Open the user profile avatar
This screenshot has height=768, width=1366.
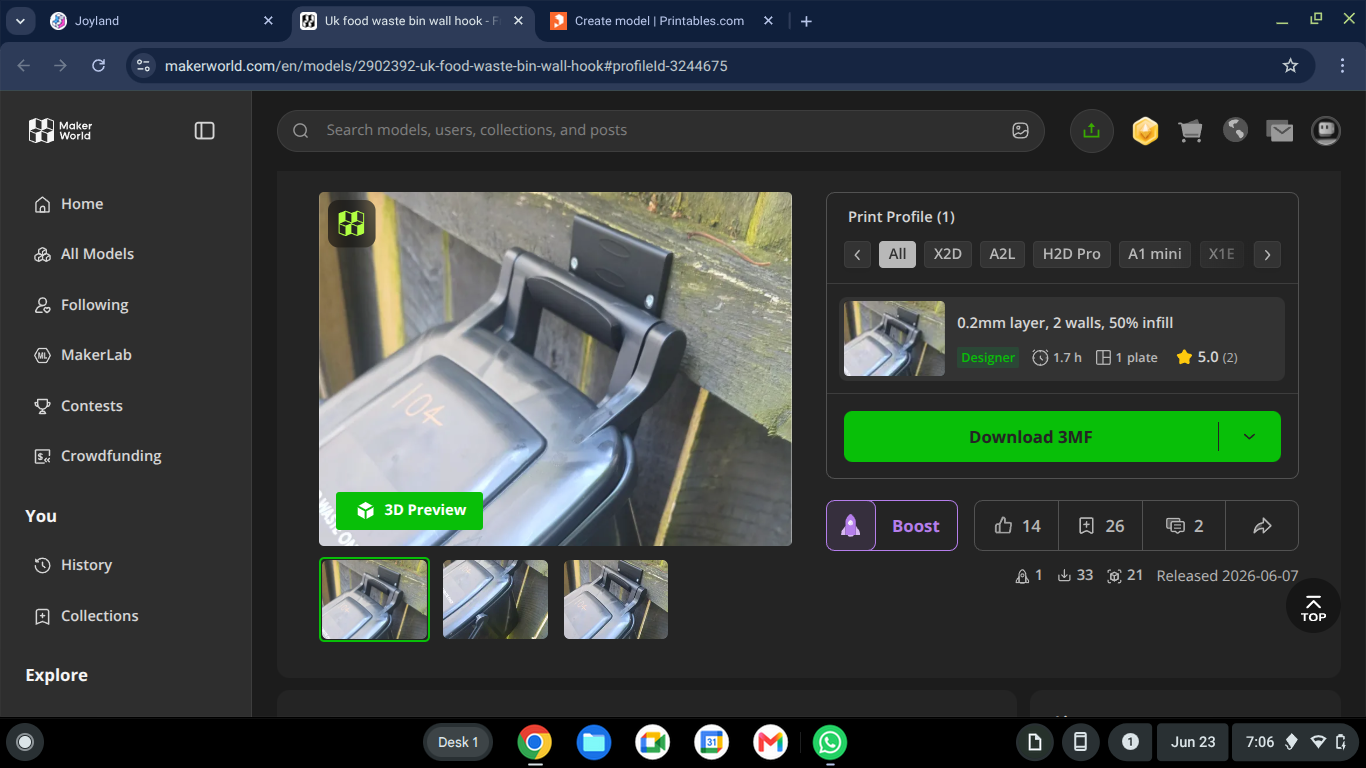[x=1326, y=131]
